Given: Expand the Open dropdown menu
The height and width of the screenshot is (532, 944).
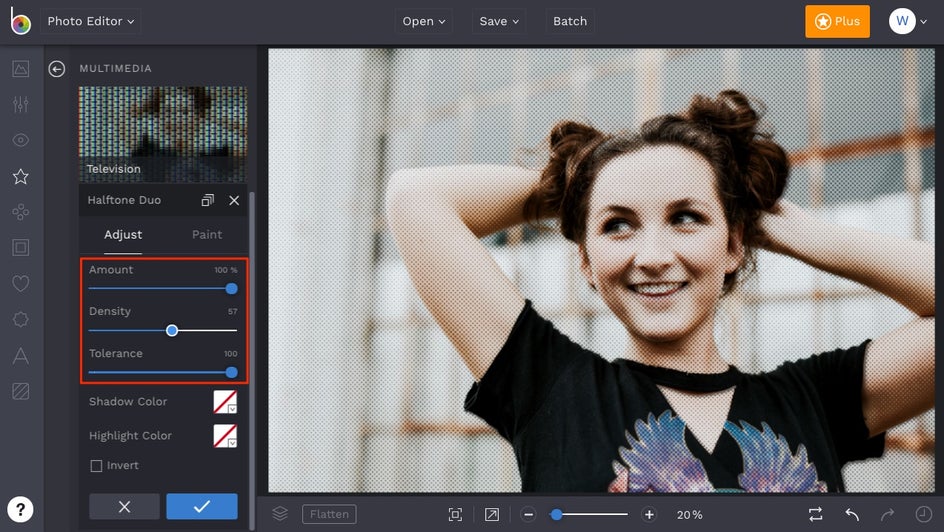Looking at the screenshot, I should pyautogui.click(x=425, y=21).
